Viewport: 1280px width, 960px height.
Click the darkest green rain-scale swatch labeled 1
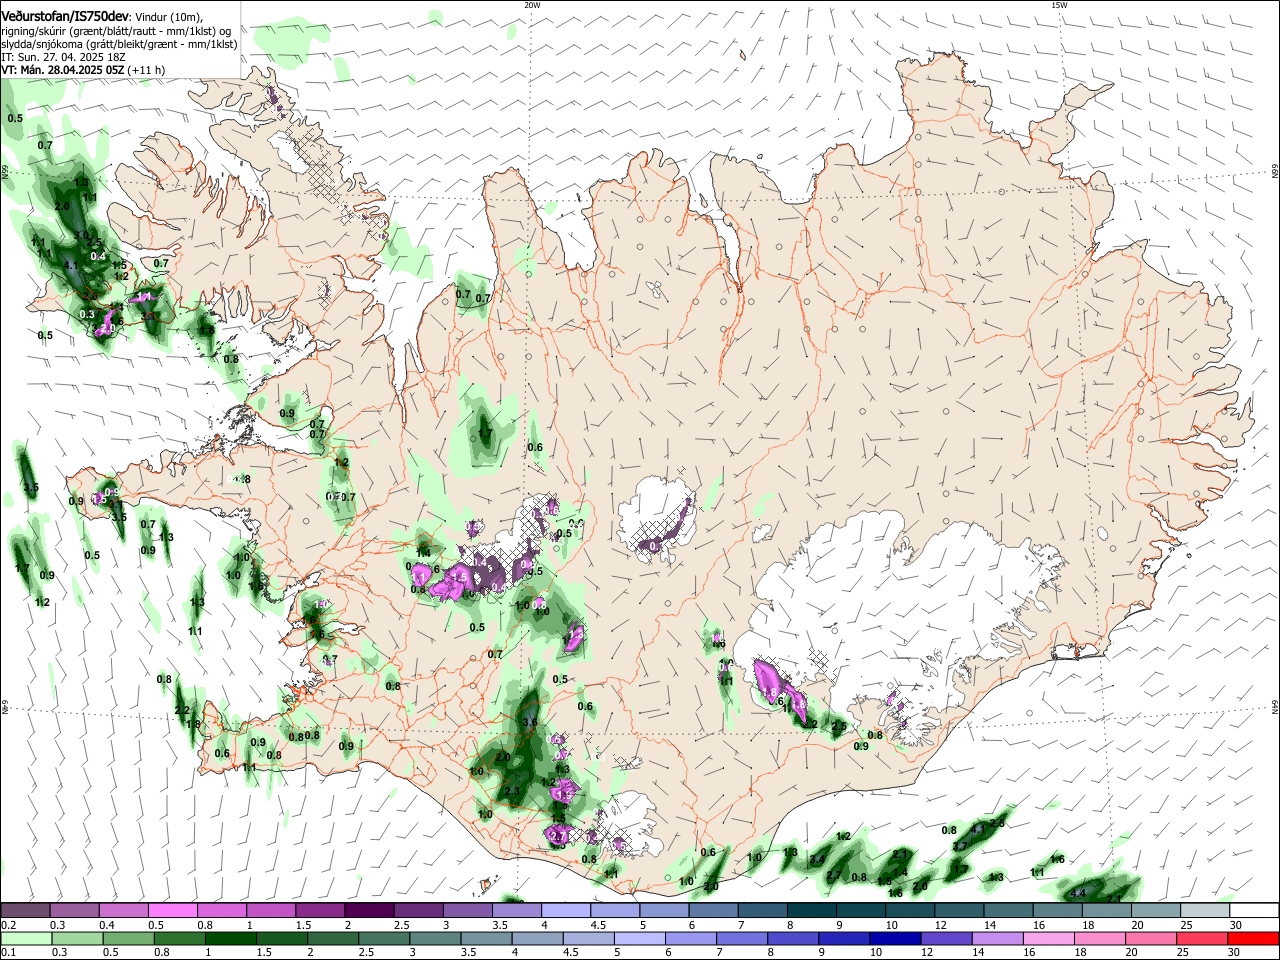click(x=230, y=939)
